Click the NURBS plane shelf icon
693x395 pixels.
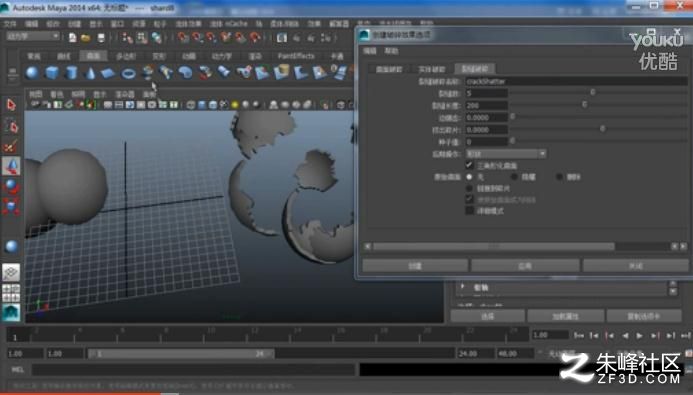click(x=108, y=73)
